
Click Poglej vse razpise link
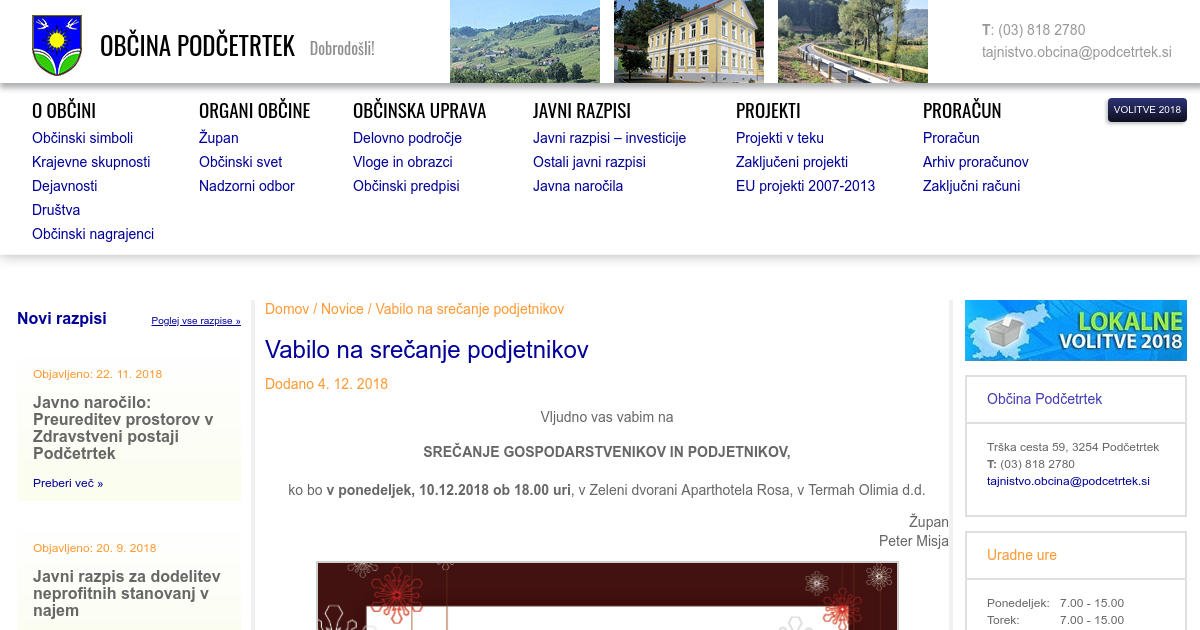click(x=196, y=321)
